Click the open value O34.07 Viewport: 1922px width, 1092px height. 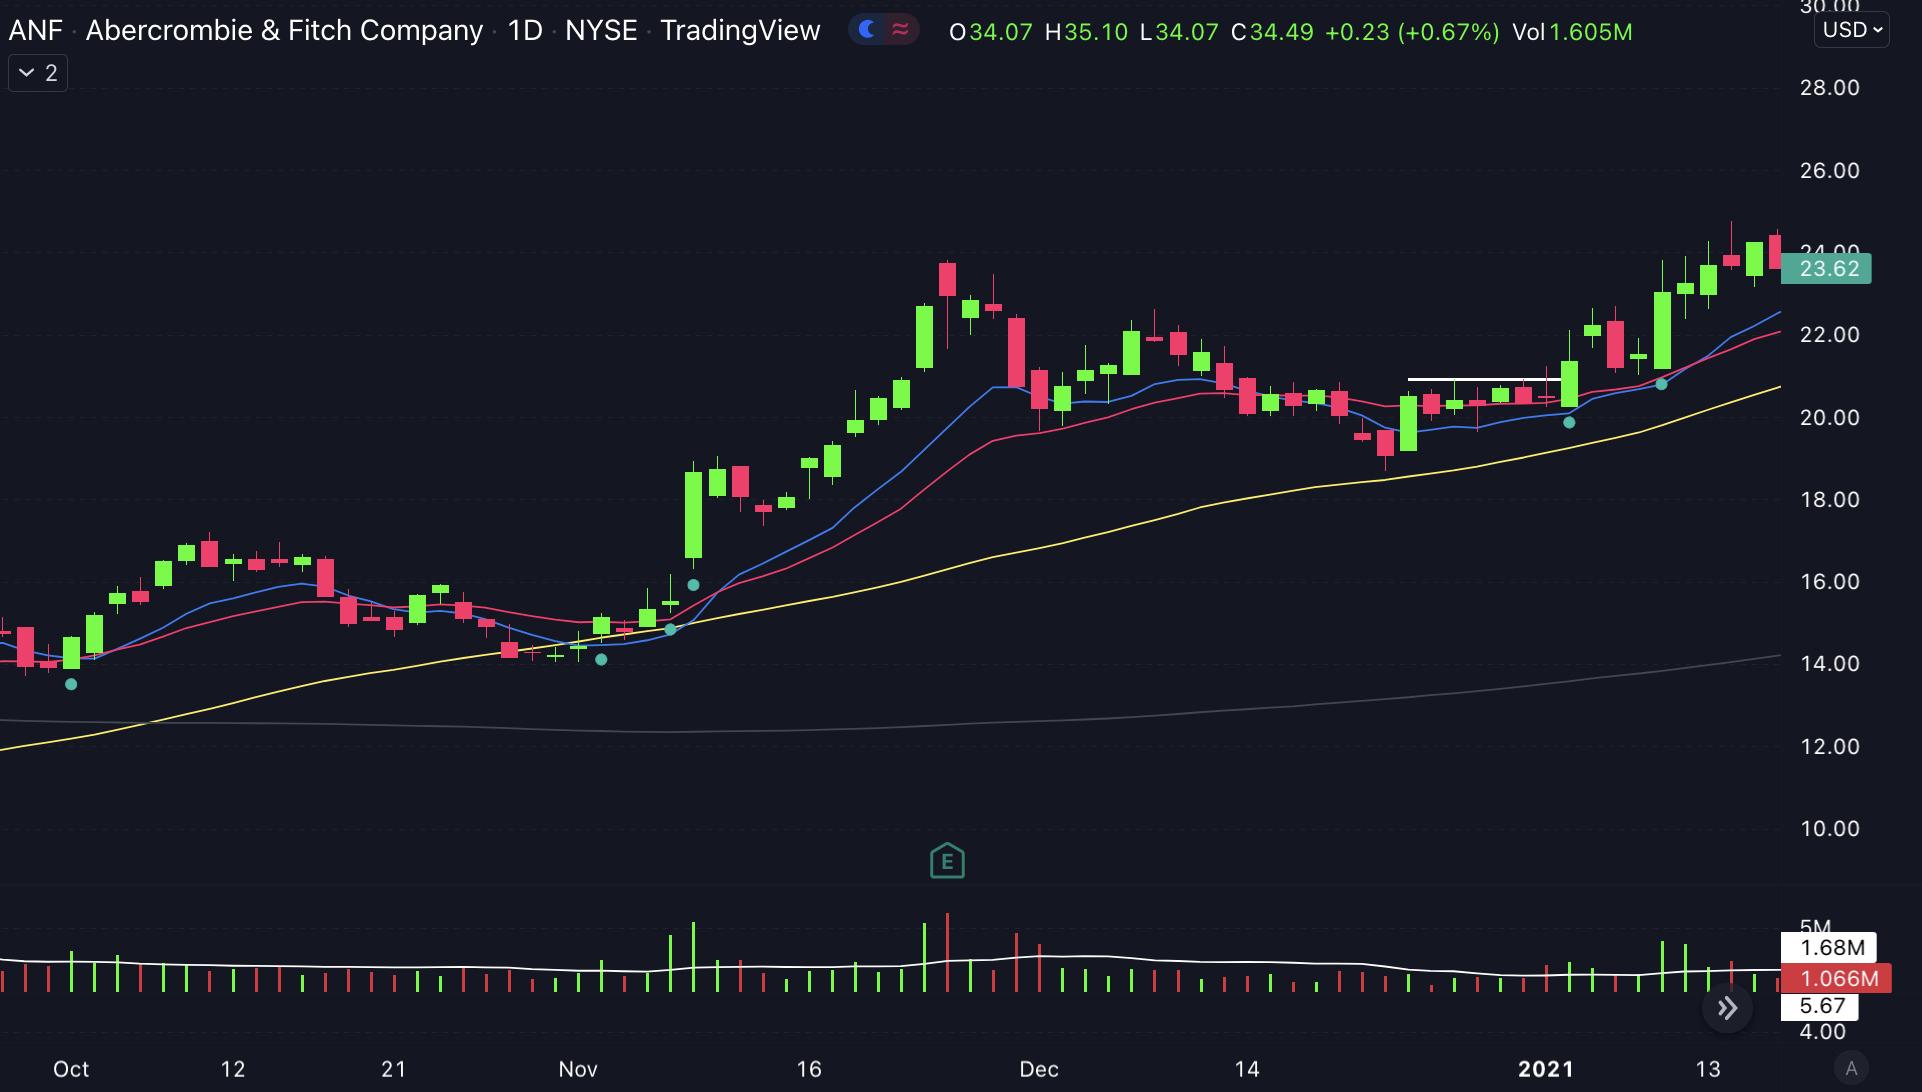click(990, 32)
